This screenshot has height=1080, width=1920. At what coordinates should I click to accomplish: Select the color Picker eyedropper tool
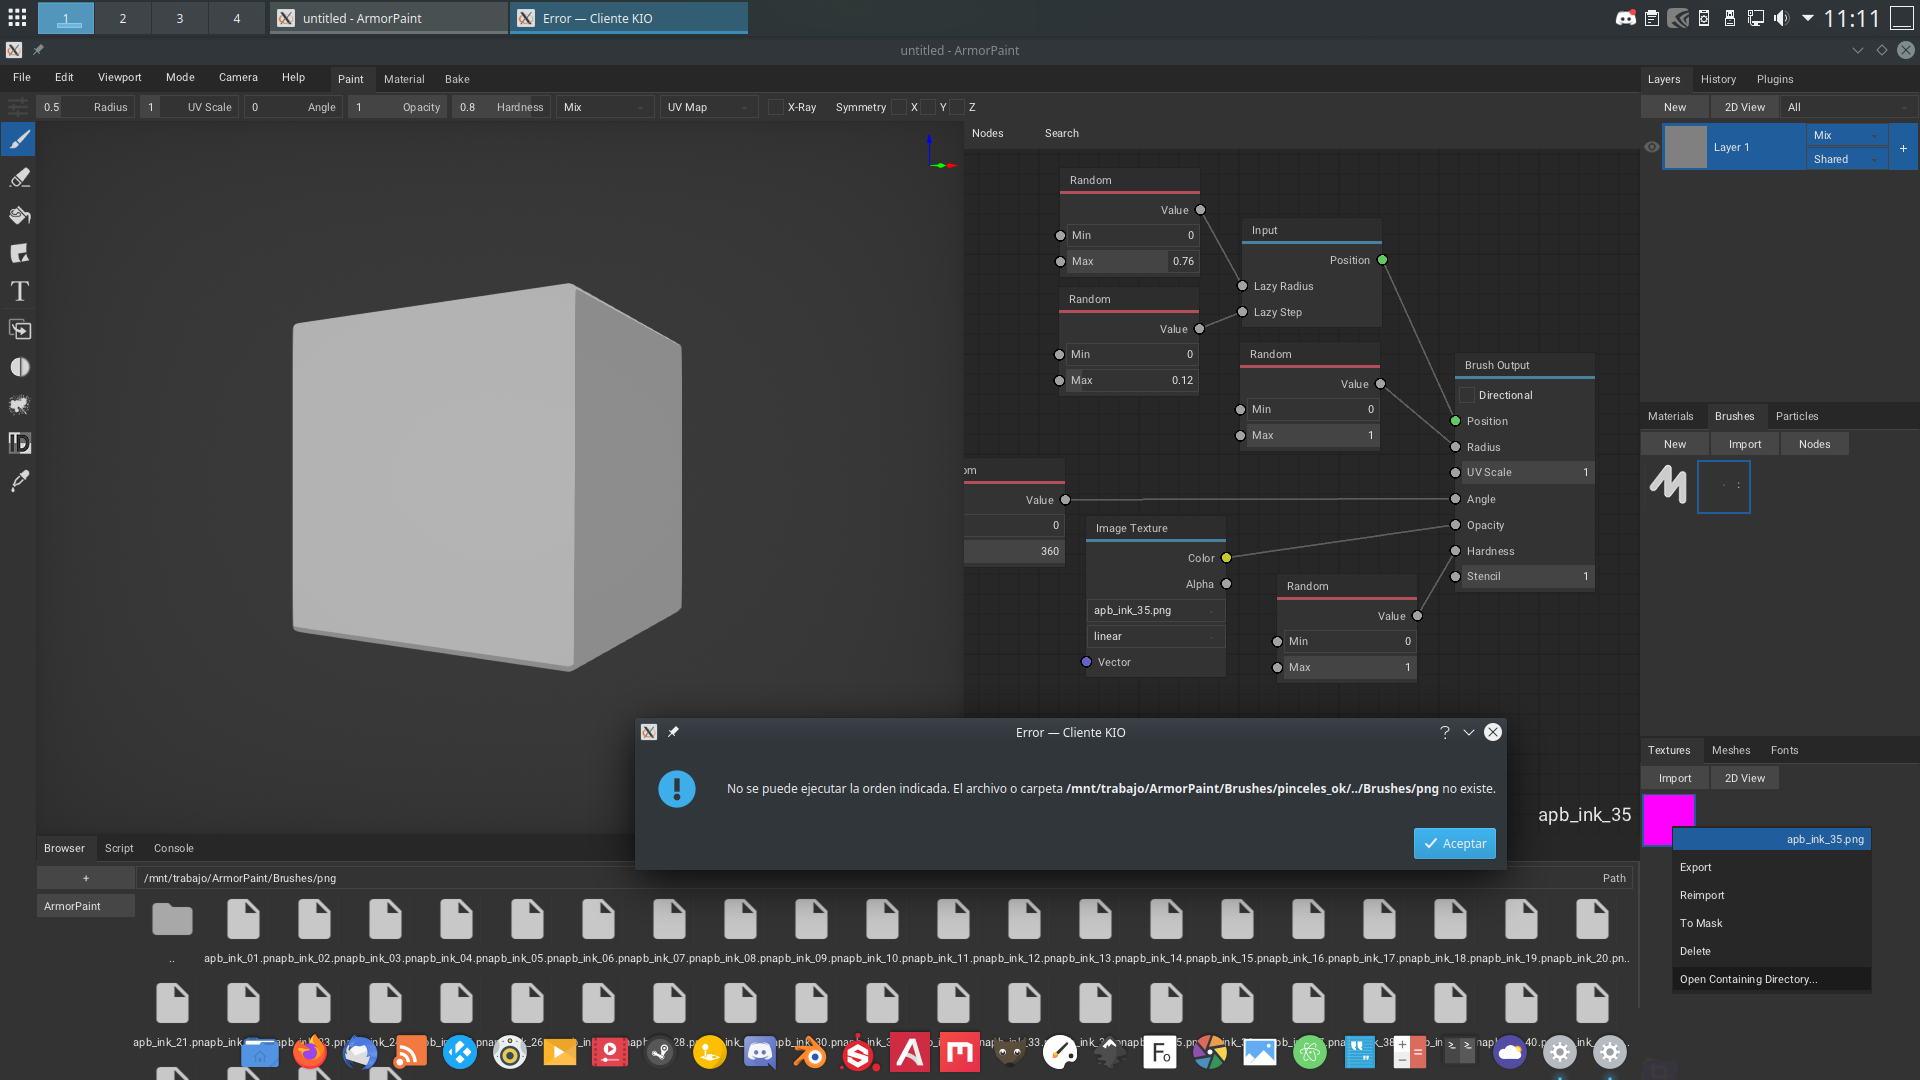click(x=19, y=481)
